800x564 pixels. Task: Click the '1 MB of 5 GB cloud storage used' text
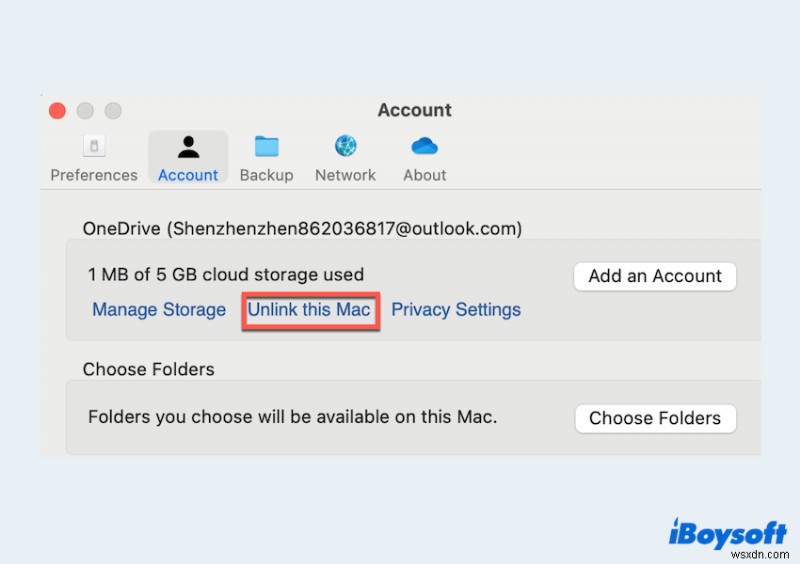[x=226, y=275]
